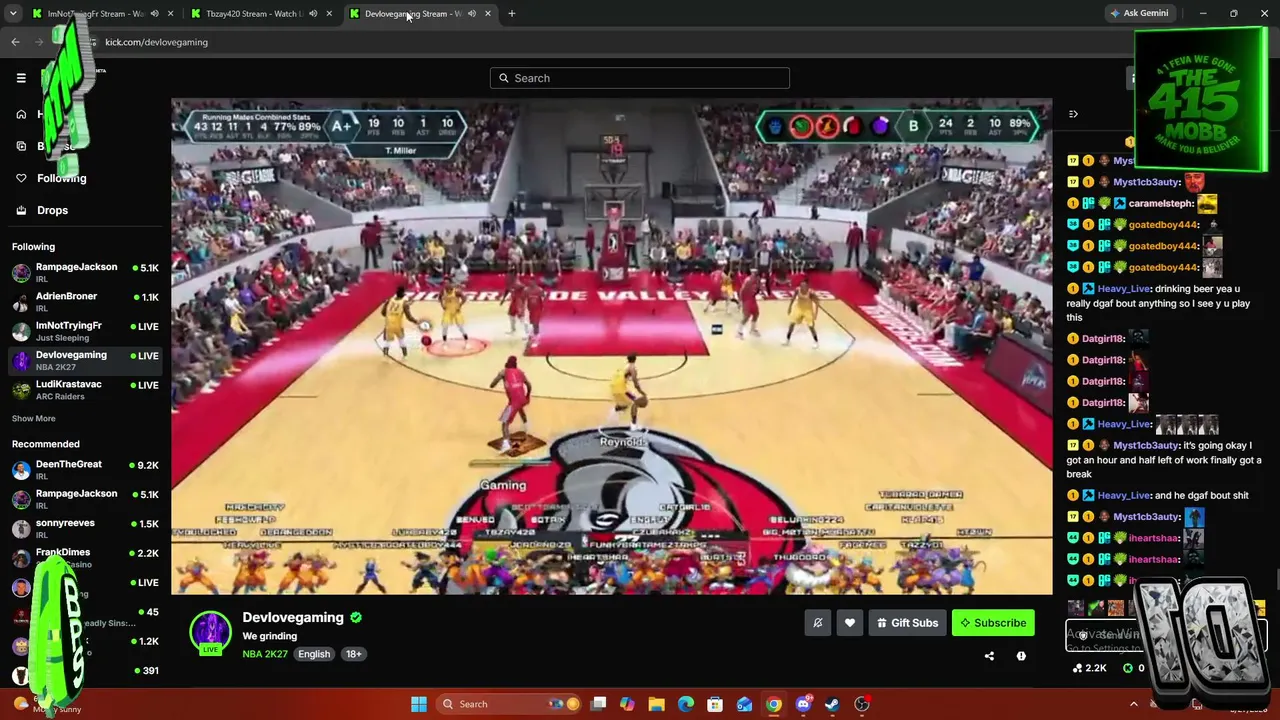Open Steam from the taskbar

tap(832, 704)
